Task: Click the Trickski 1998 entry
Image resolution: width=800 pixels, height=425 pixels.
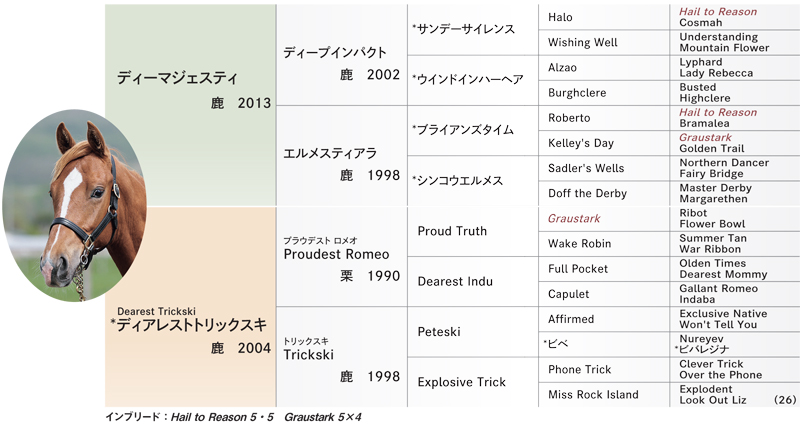Action: [342, 357]
